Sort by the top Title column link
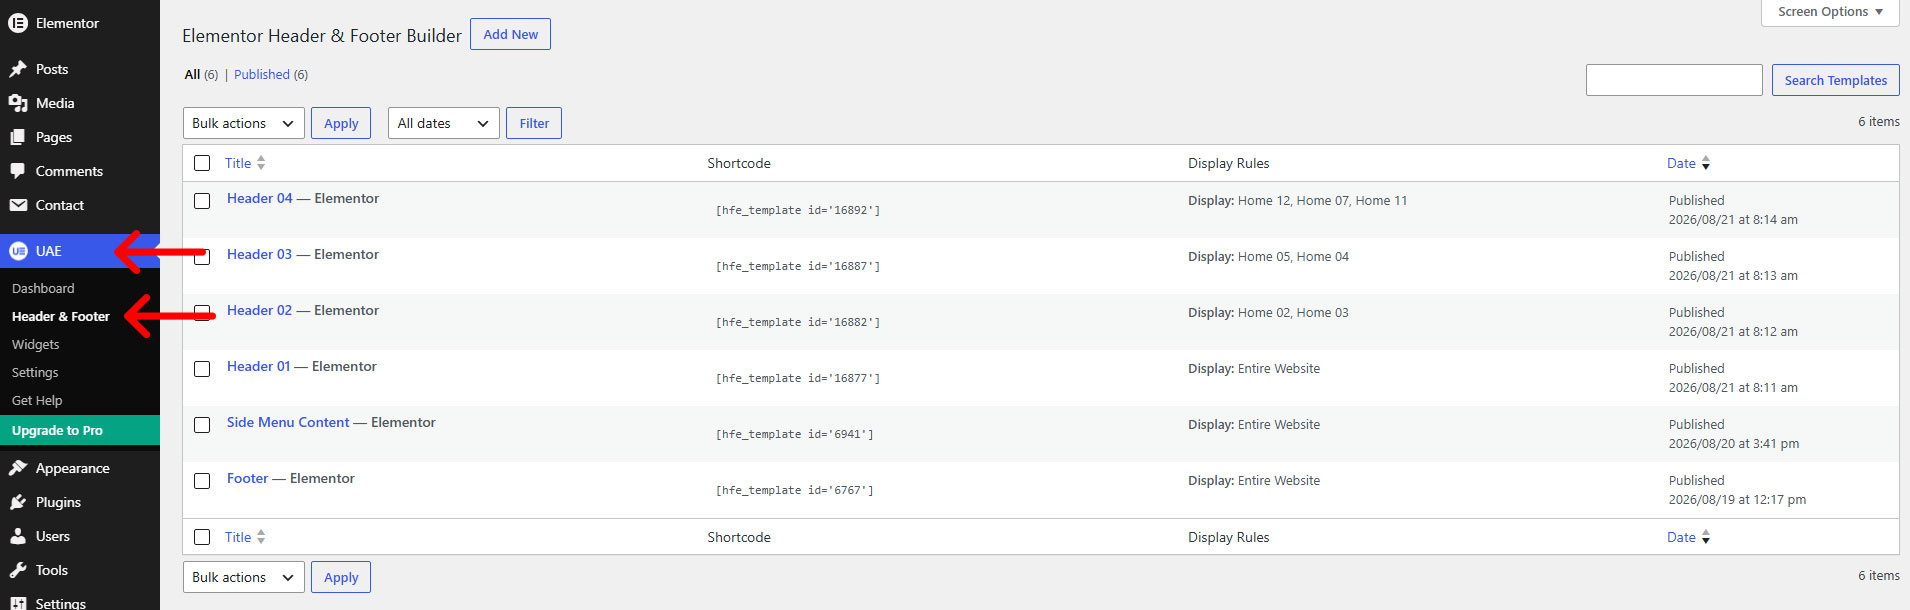Screen dimensions: 1910x610 tap(238, 163)
